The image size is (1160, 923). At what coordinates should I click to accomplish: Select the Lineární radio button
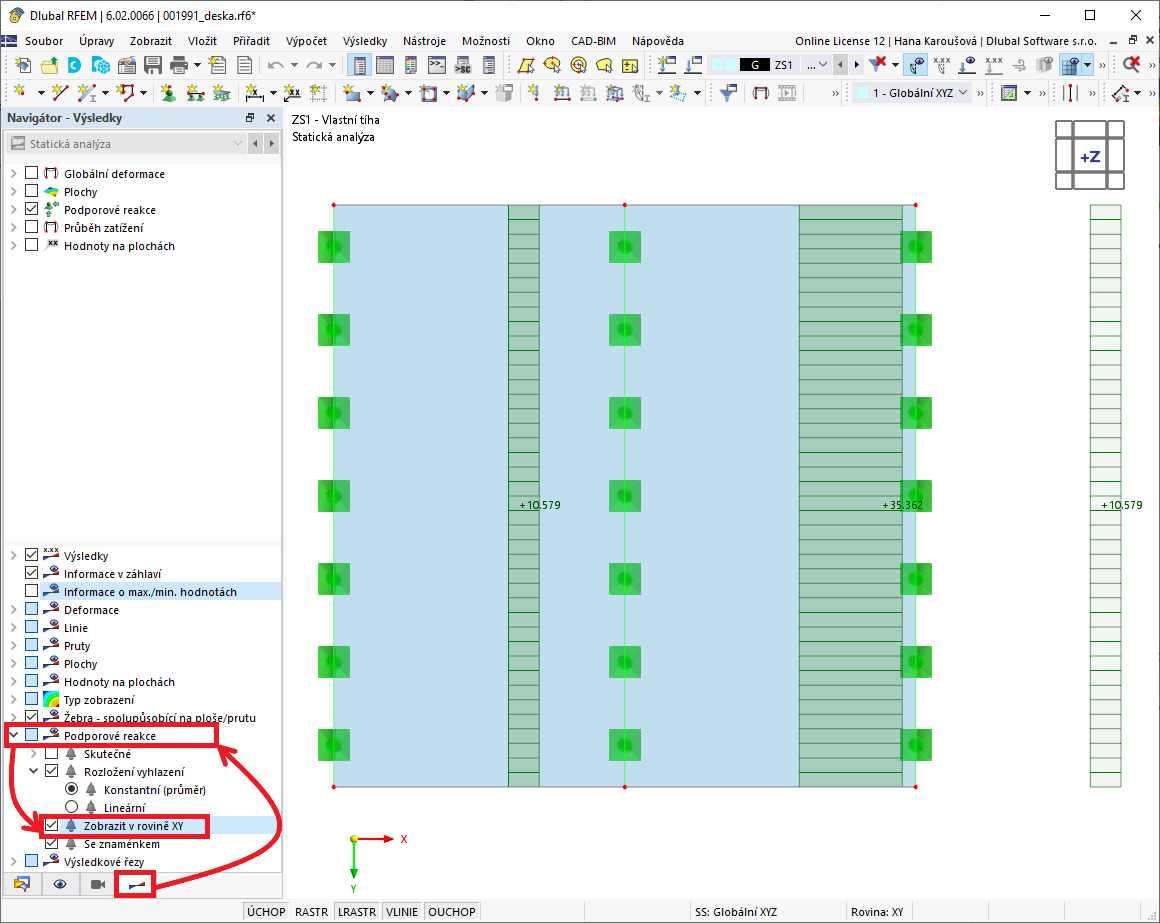click(71, 807)
